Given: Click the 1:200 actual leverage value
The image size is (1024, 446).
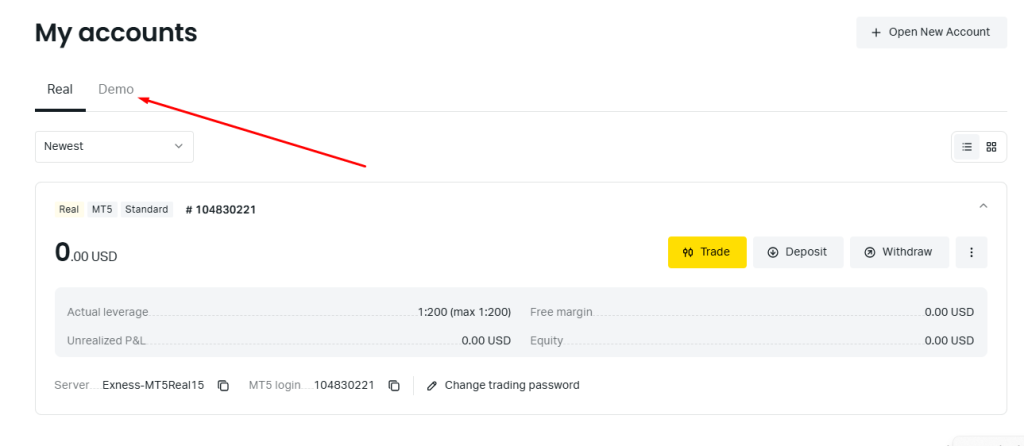Looking at the screenshot, I should [464, 312].
